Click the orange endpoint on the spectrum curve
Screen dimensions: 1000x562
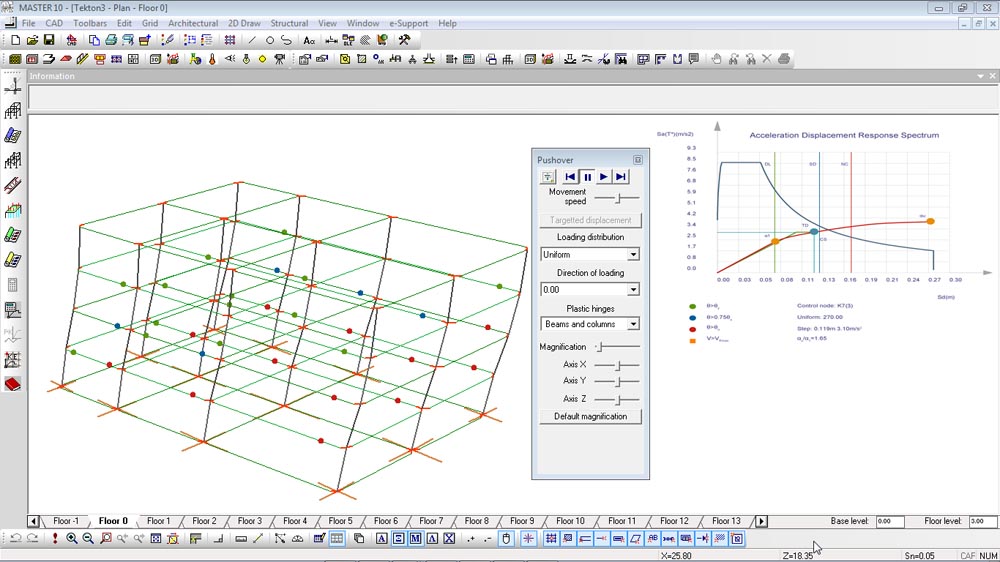(930, 221)
